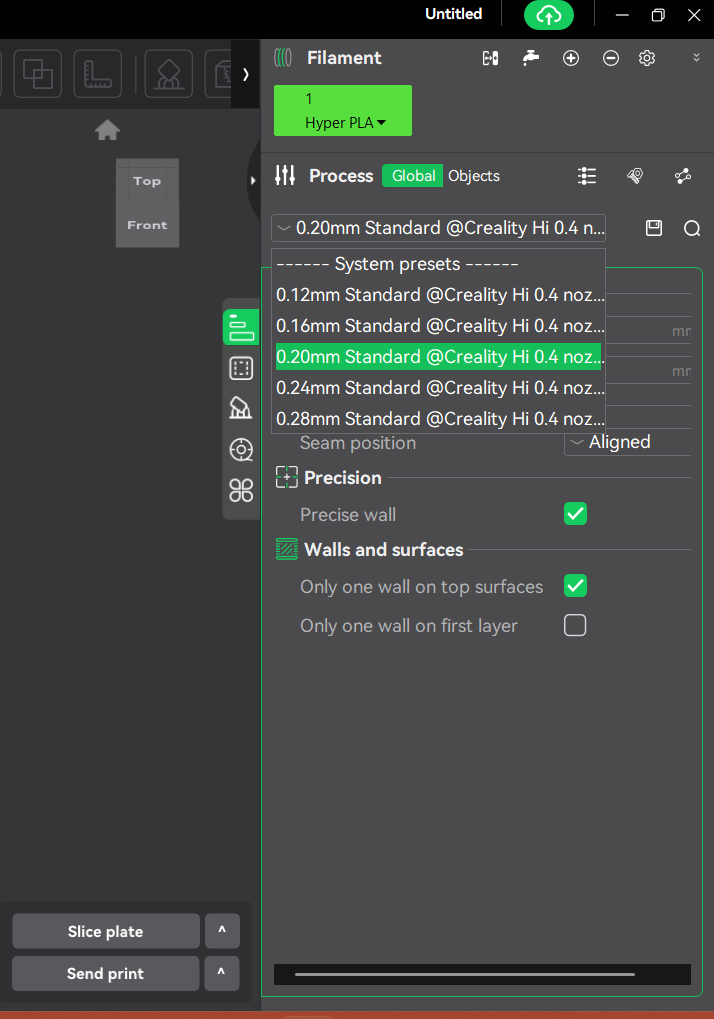Select the 0.12mm Standard preset option
This screenshot has height=1019, width=714.
439,295
